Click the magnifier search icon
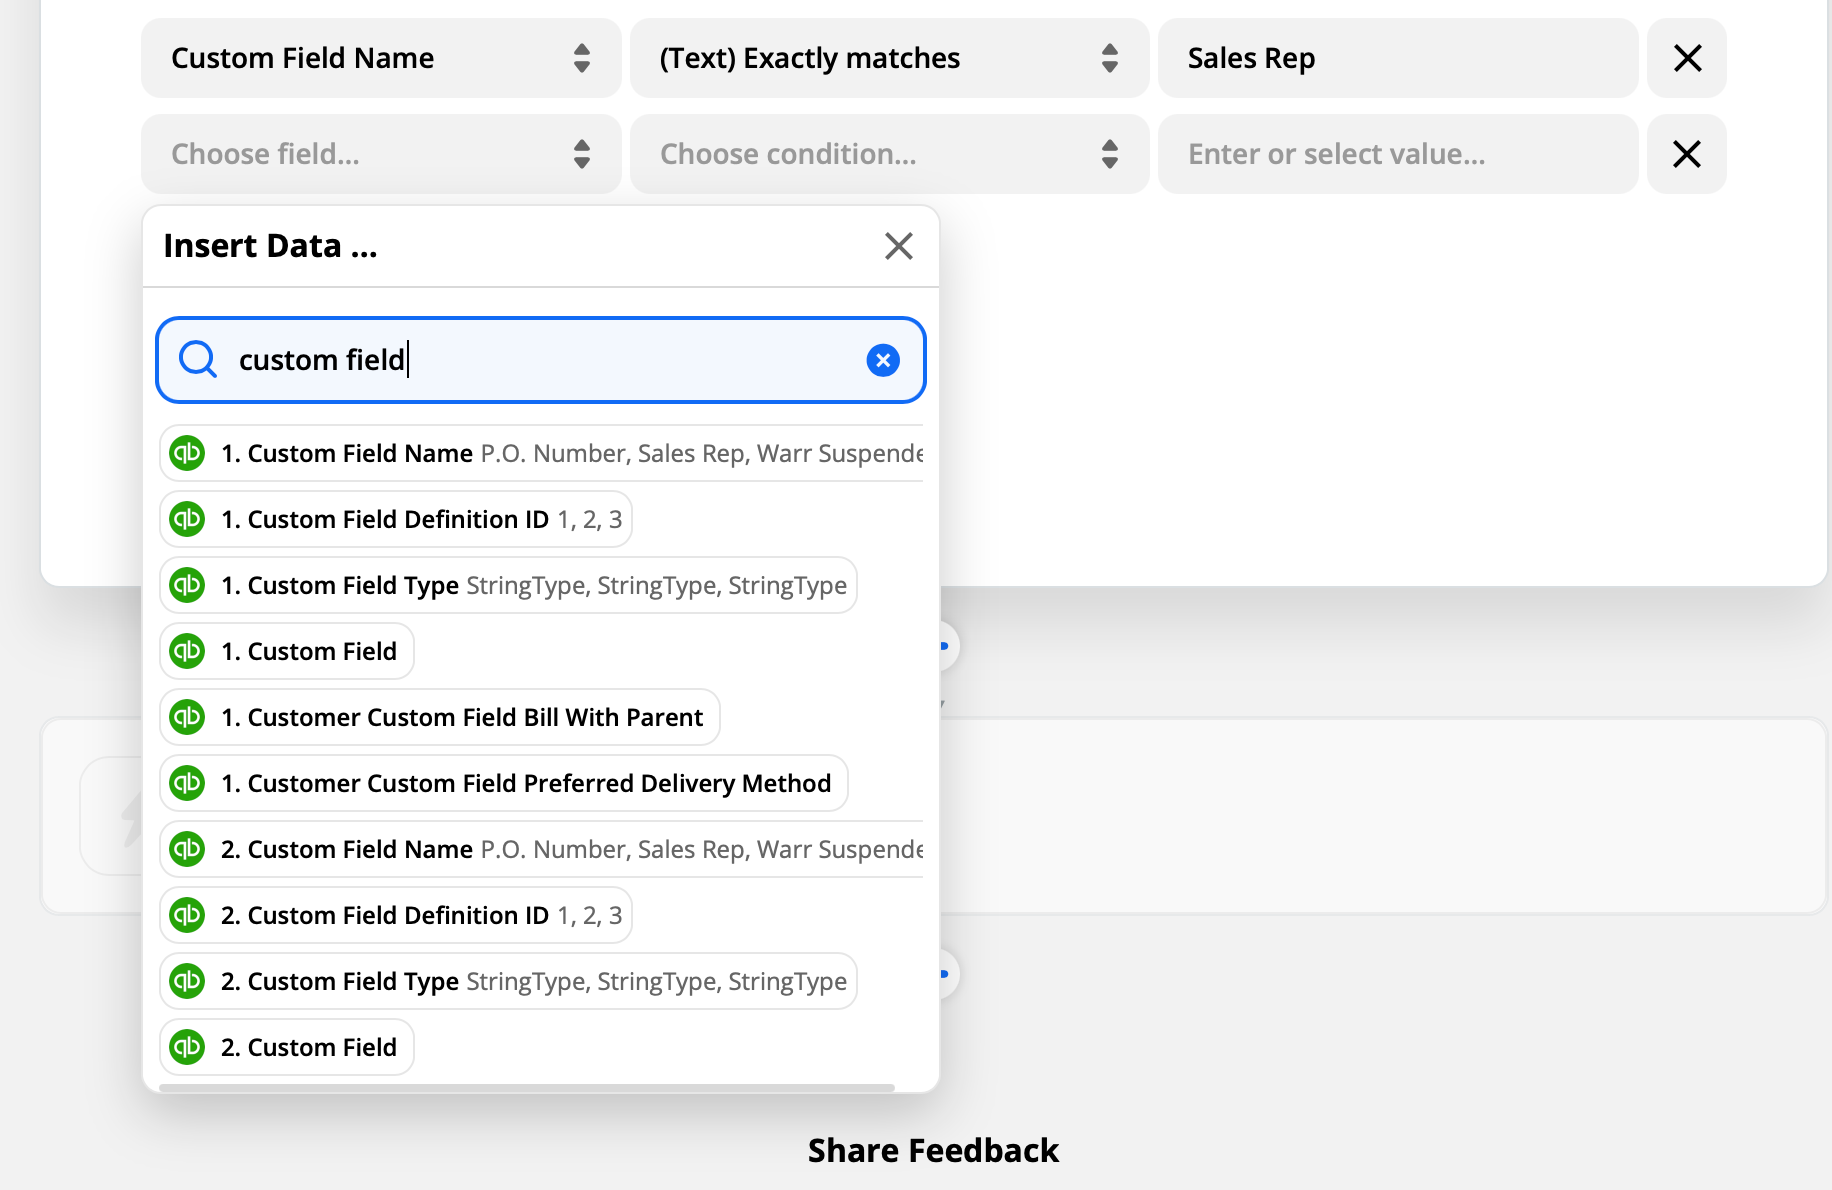Image resolution: width=1832 pixels, height=1190 pixels. pos(198,359)
